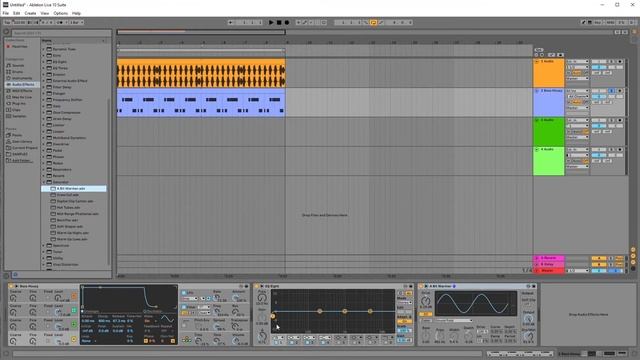Open the Clips browser category

point(16,110)
